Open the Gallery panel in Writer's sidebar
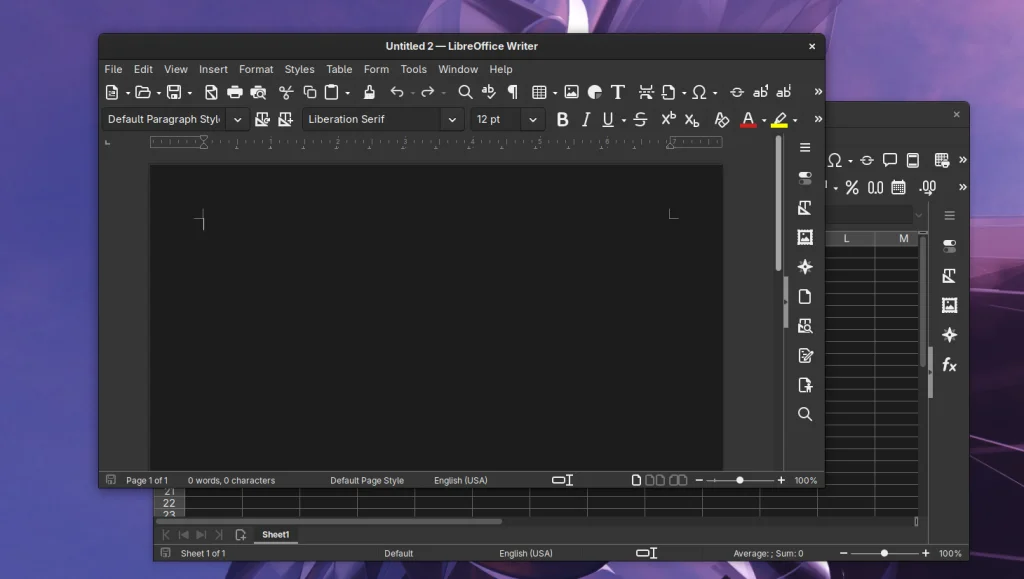The height and width of the screenshot is (579, 1024). point(805,237)
